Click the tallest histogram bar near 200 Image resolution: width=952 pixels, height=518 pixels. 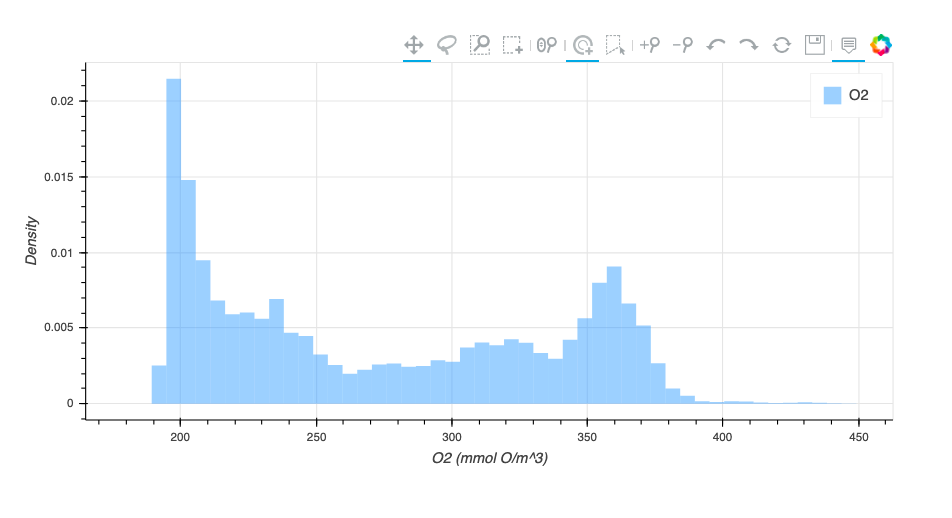[x=174, y=240]
